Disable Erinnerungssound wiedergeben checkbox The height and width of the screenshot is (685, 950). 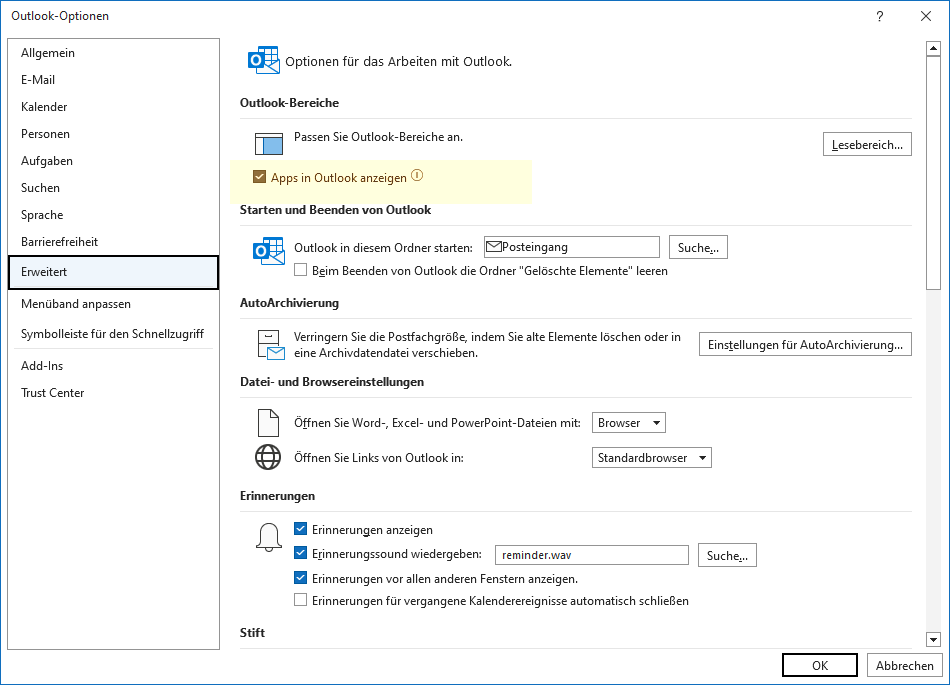pyautogui.click(x=301, y=553)
